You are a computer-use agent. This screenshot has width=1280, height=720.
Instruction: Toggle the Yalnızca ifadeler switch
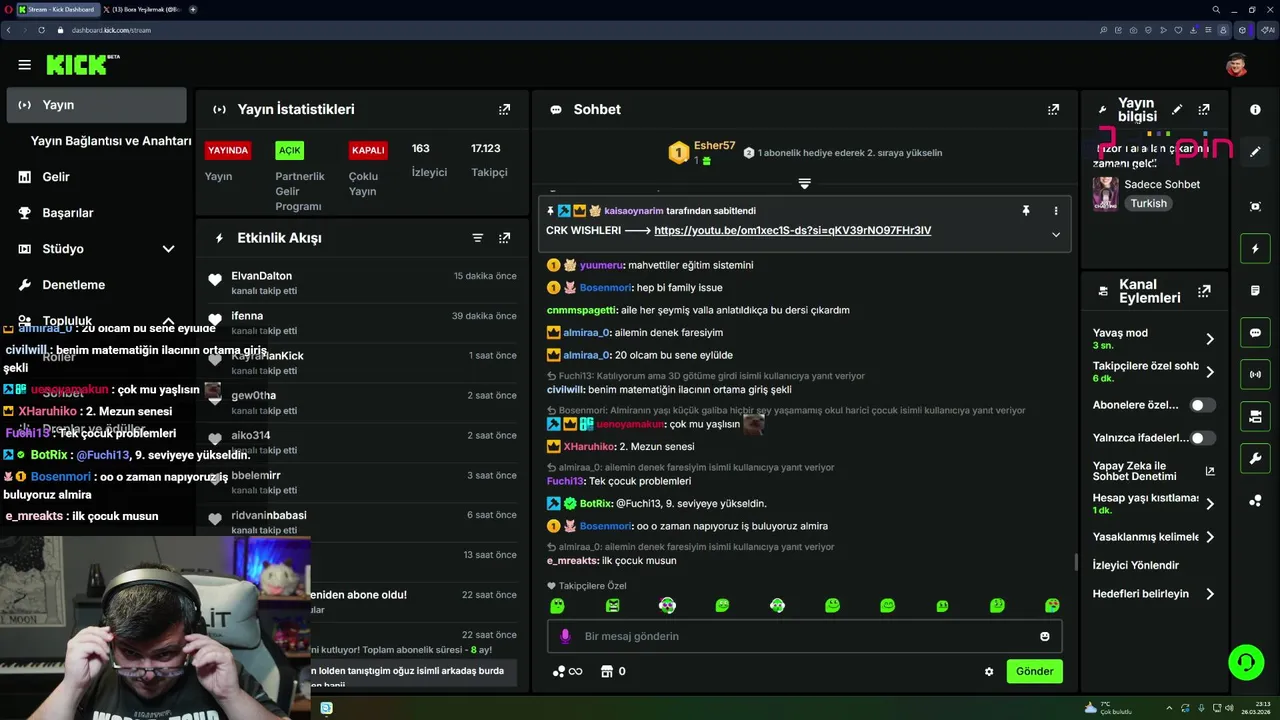[x=1203, y=438]
